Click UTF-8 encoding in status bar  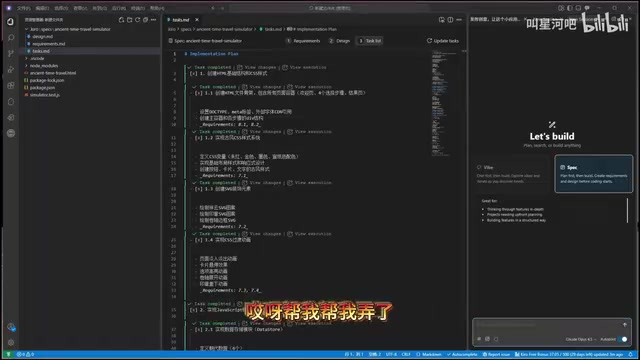click(391, 354)
